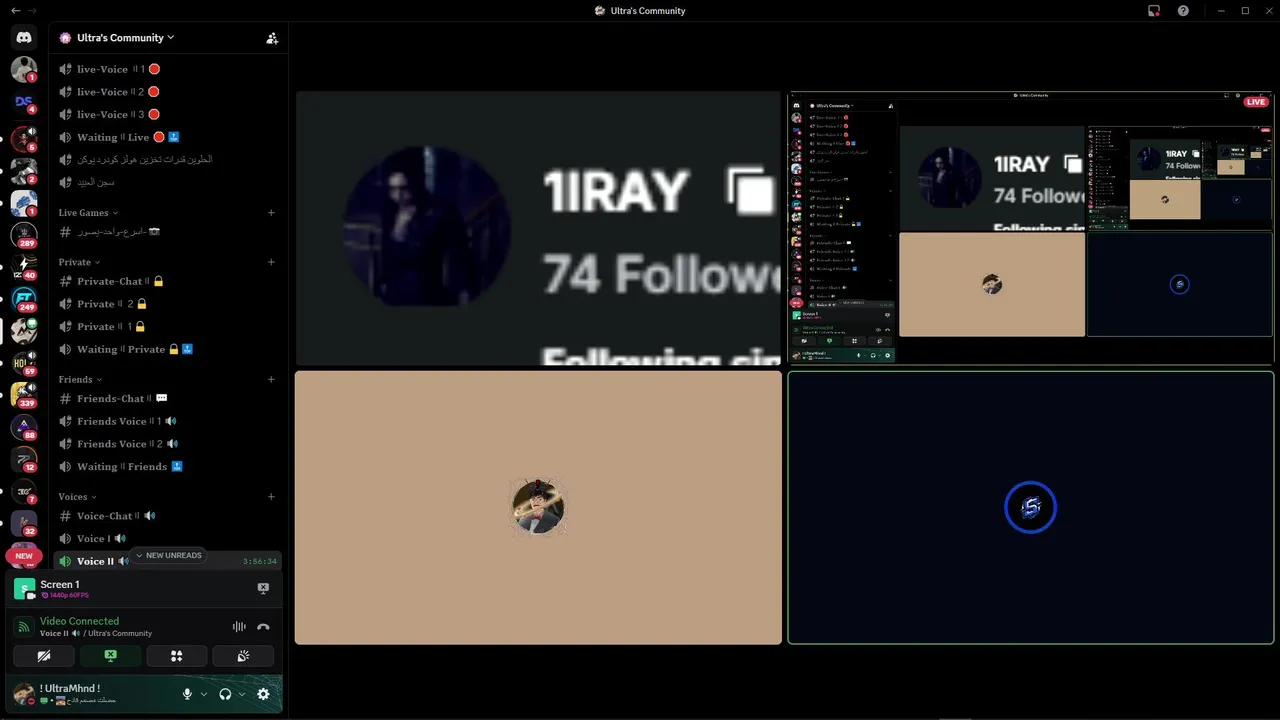Focus the tan background participant tile
Screen dimensions: 1280x720
tap(538, 508)
